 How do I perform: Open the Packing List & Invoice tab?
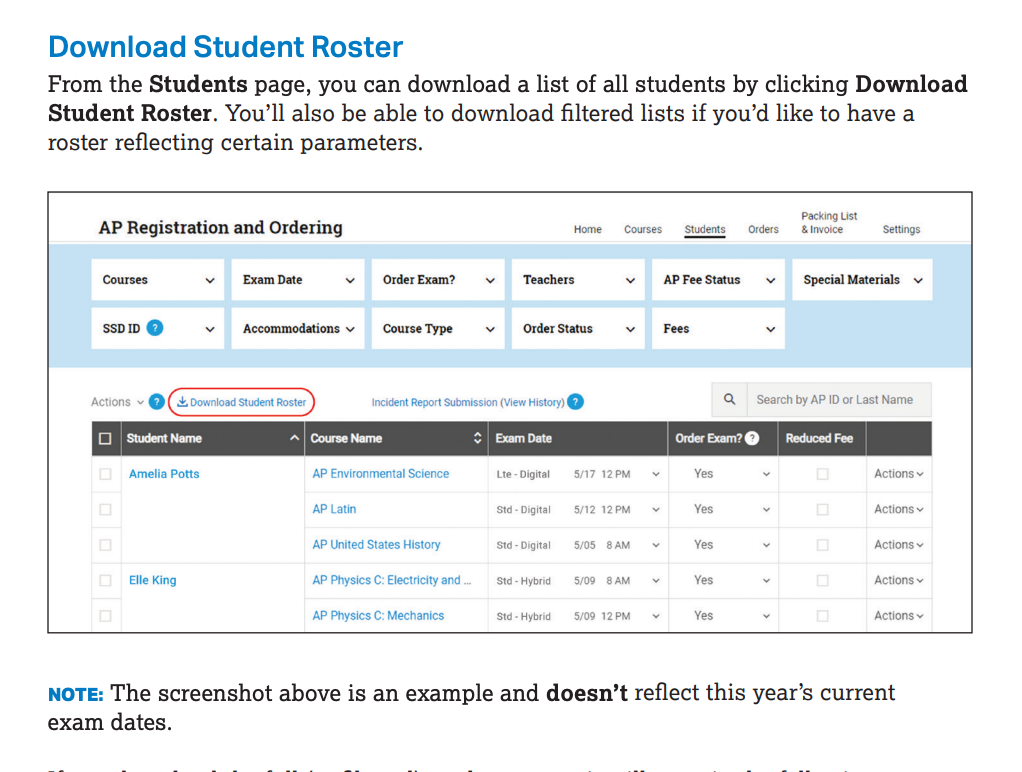click(828, 223)
